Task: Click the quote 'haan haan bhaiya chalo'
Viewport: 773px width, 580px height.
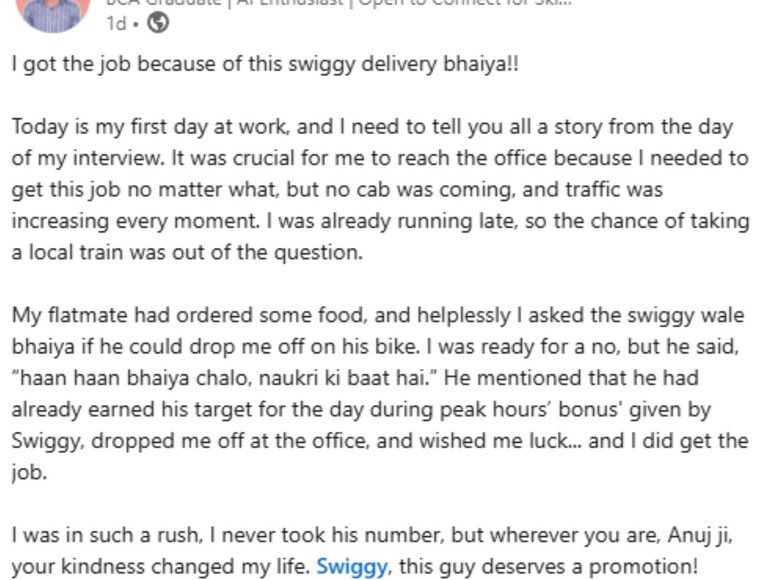Action: point(225,378)
